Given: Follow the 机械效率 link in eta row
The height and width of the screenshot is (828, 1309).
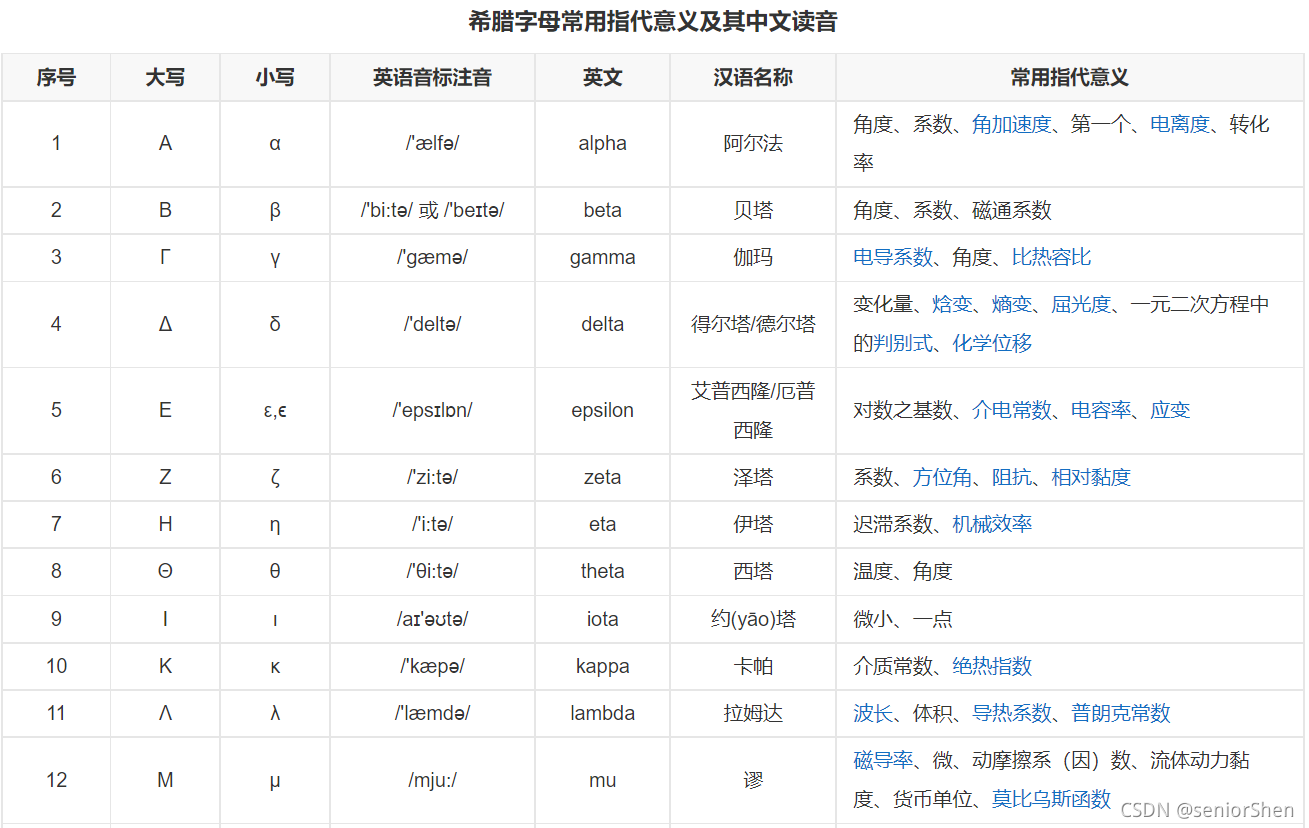Looking at the screenshot, I should coord(992,524).
